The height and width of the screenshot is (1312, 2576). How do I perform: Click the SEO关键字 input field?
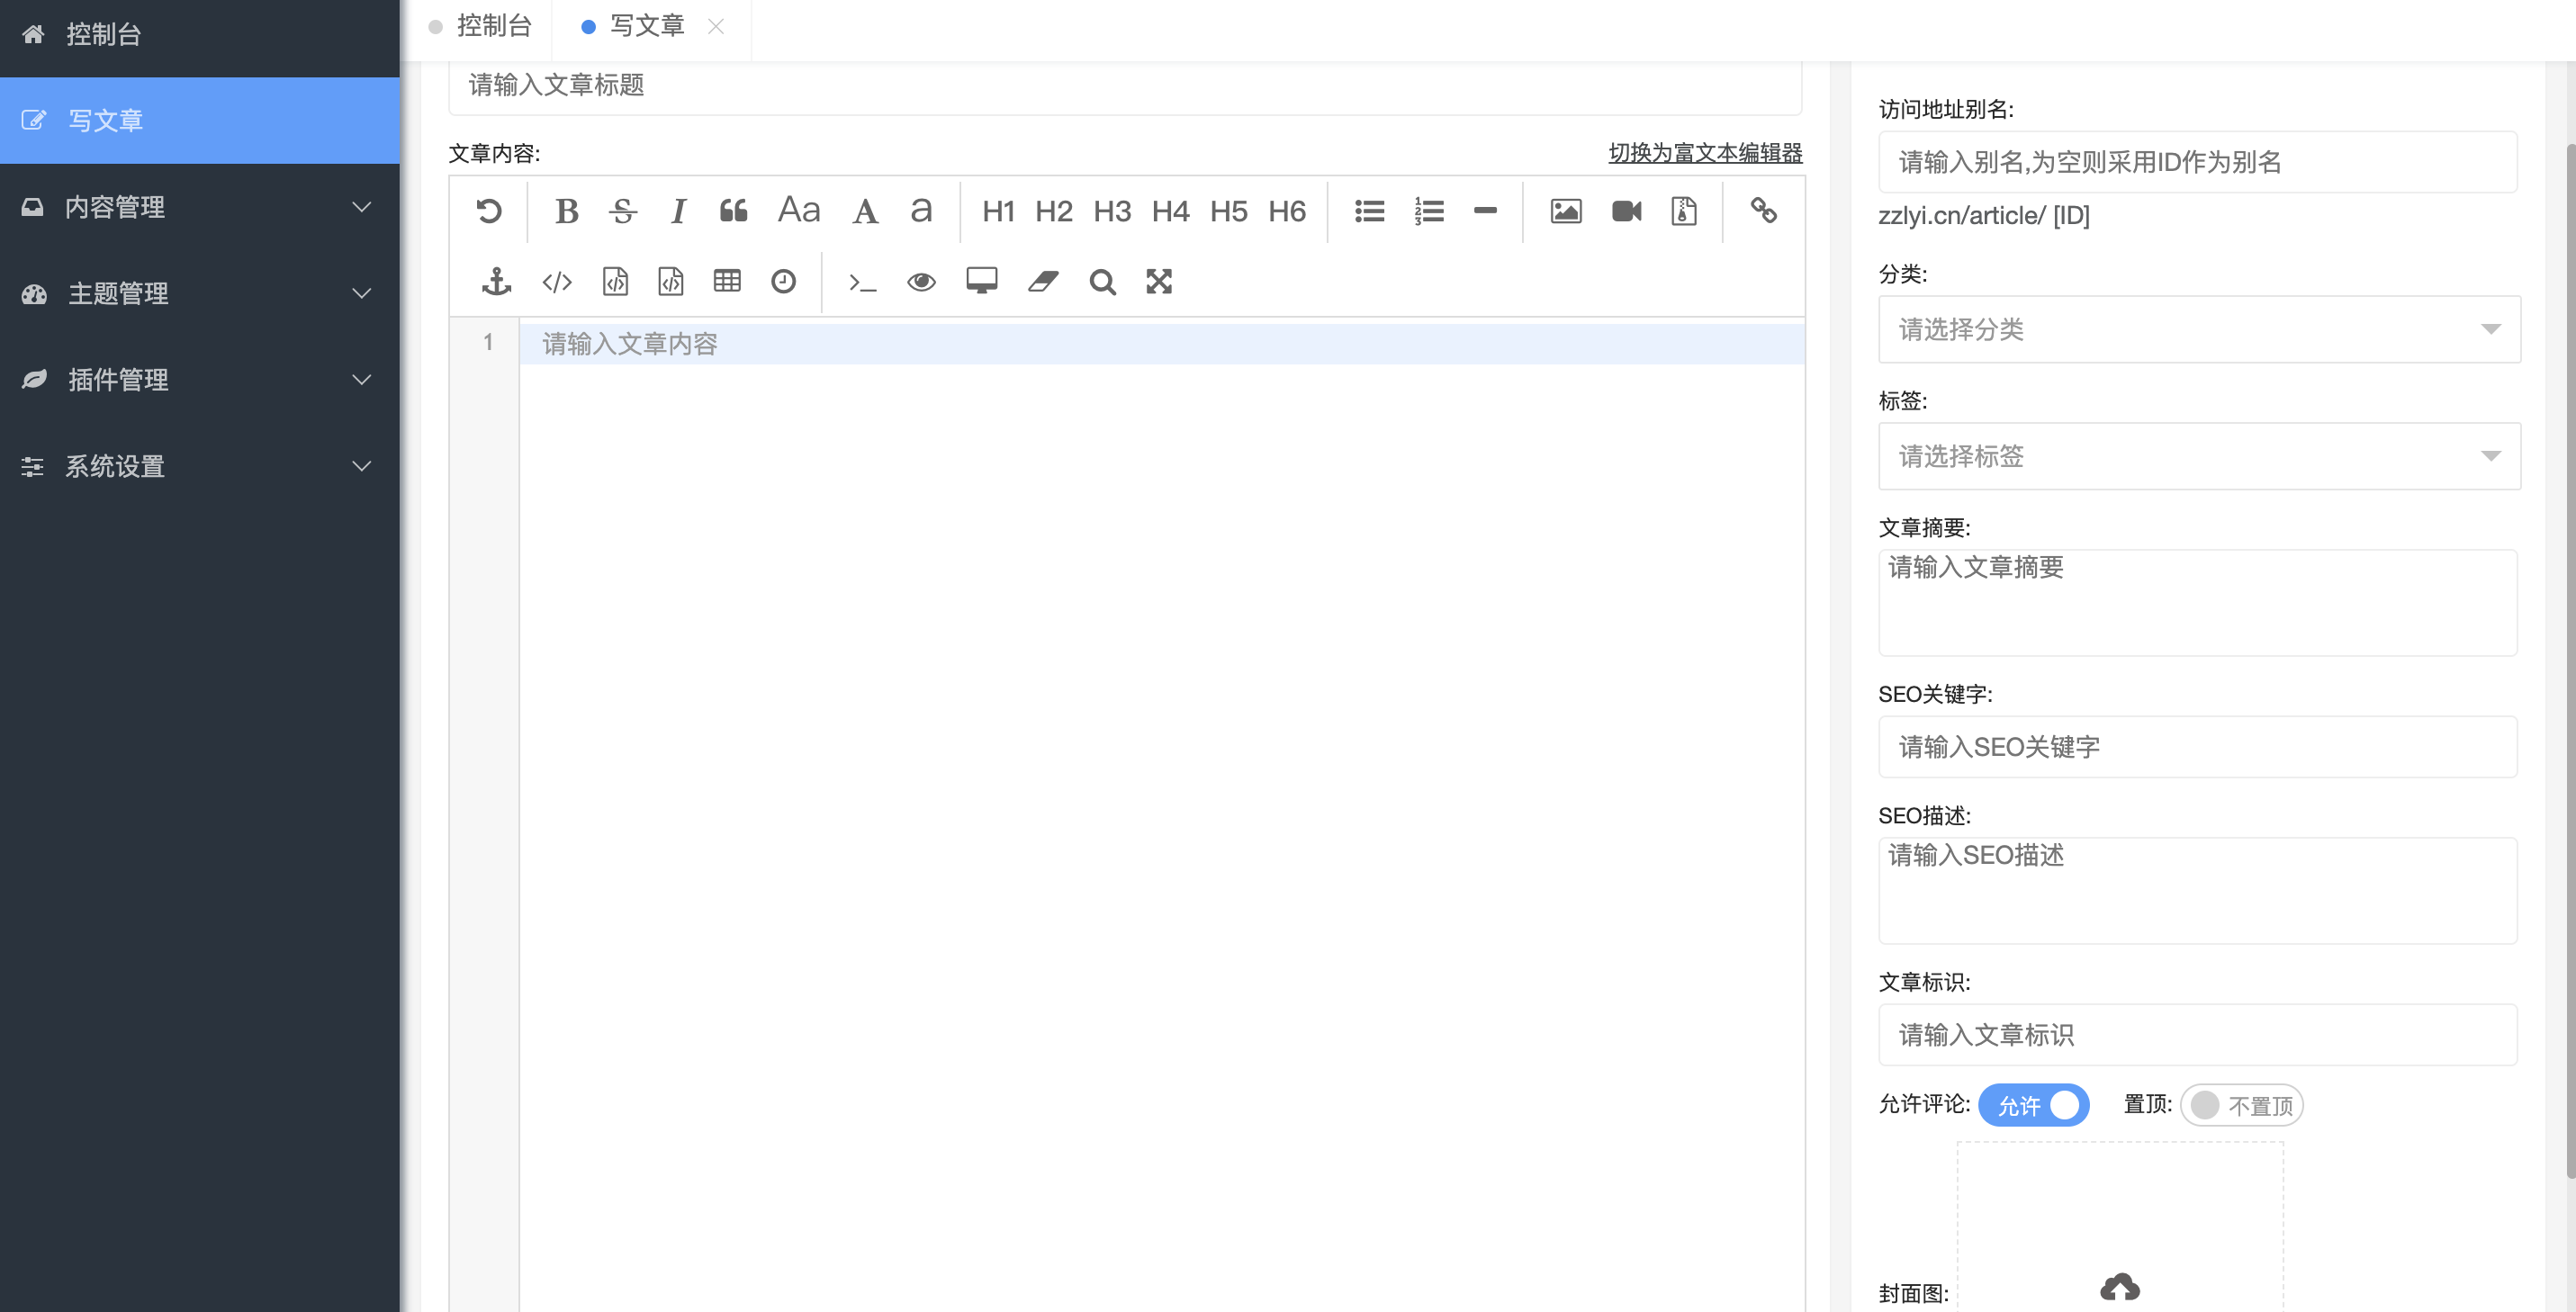click(2197, 747)
